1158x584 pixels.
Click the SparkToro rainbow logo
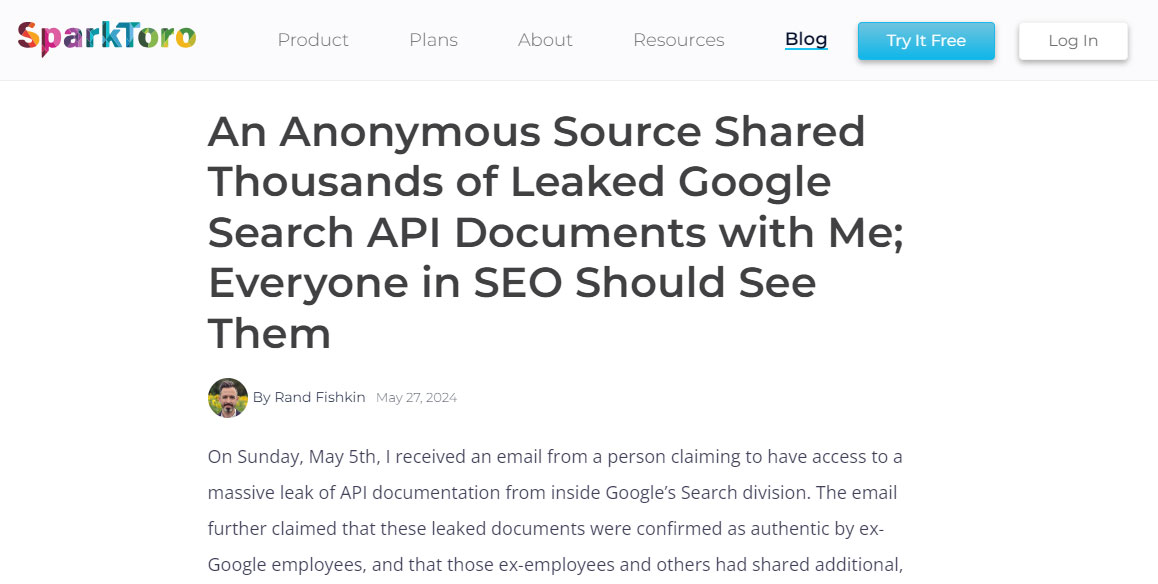point(106,38)
